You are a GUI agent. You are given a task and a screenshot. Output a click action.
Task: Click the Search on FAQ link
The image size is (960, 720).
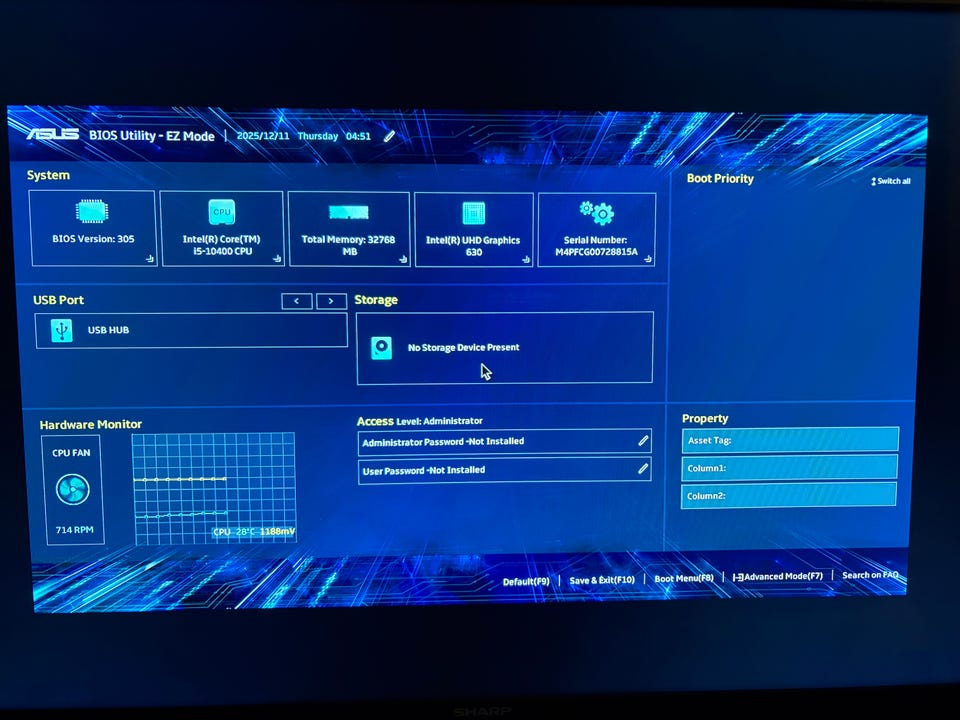870,575
